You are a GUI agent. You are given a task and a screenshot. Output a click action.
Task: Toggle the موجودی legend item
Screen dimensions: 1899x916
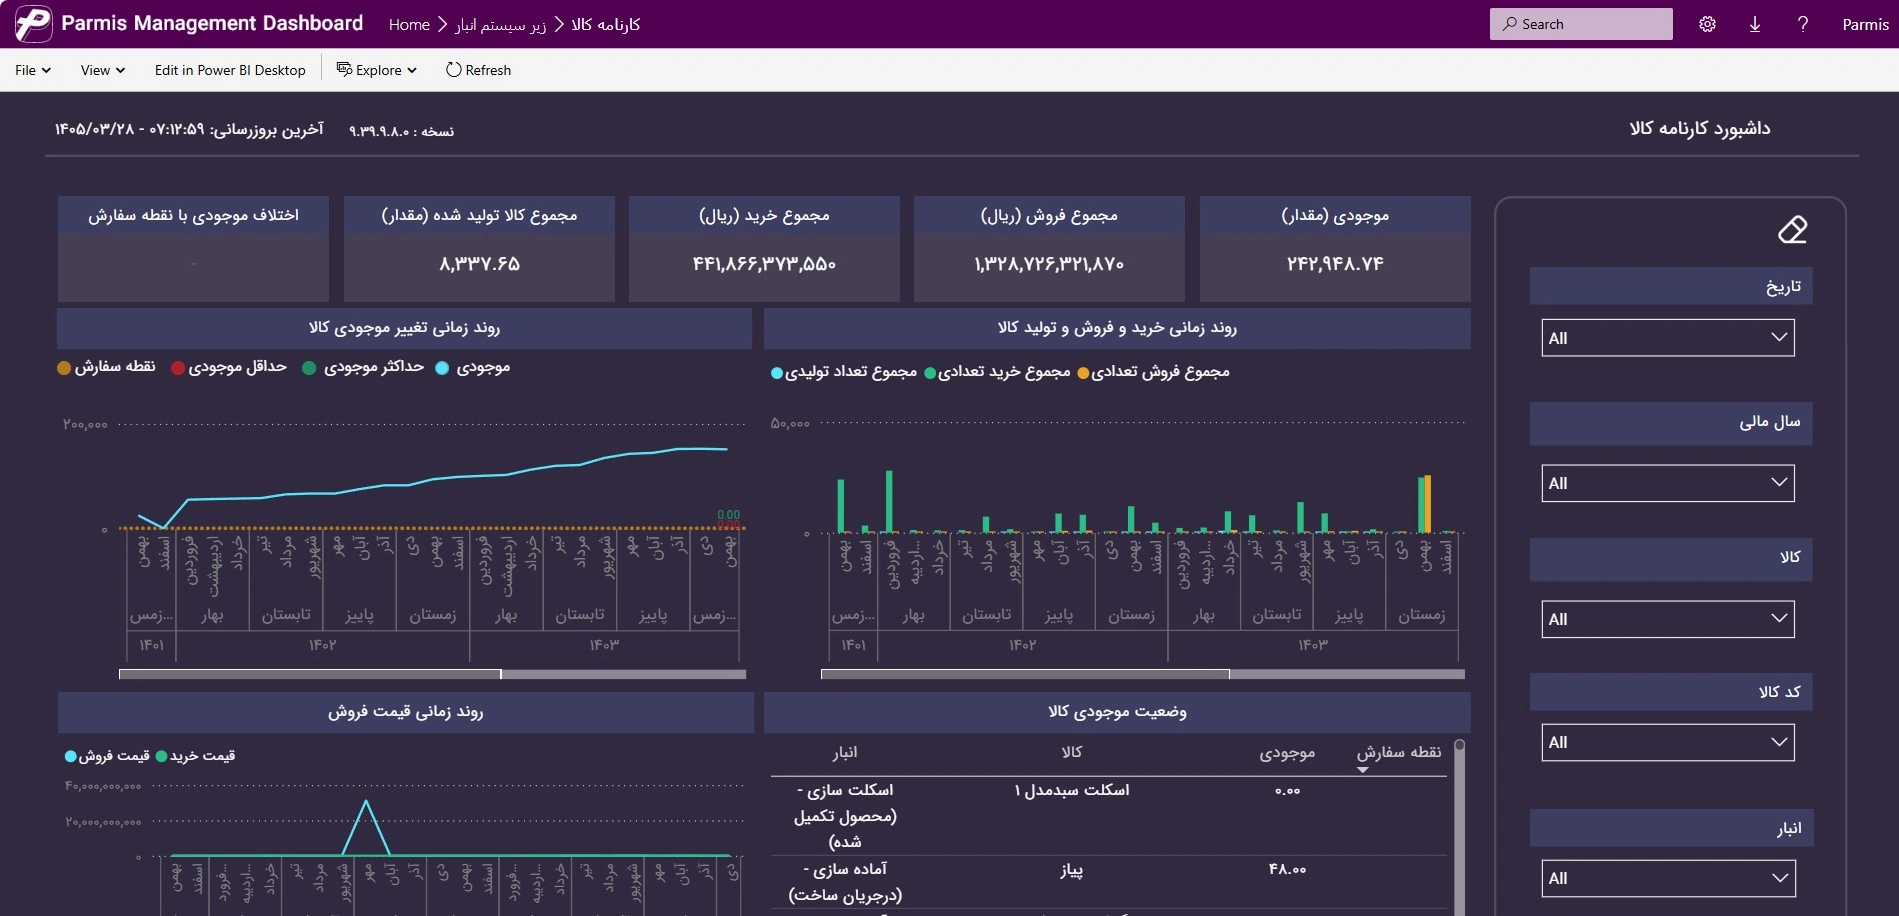point(473,367)
